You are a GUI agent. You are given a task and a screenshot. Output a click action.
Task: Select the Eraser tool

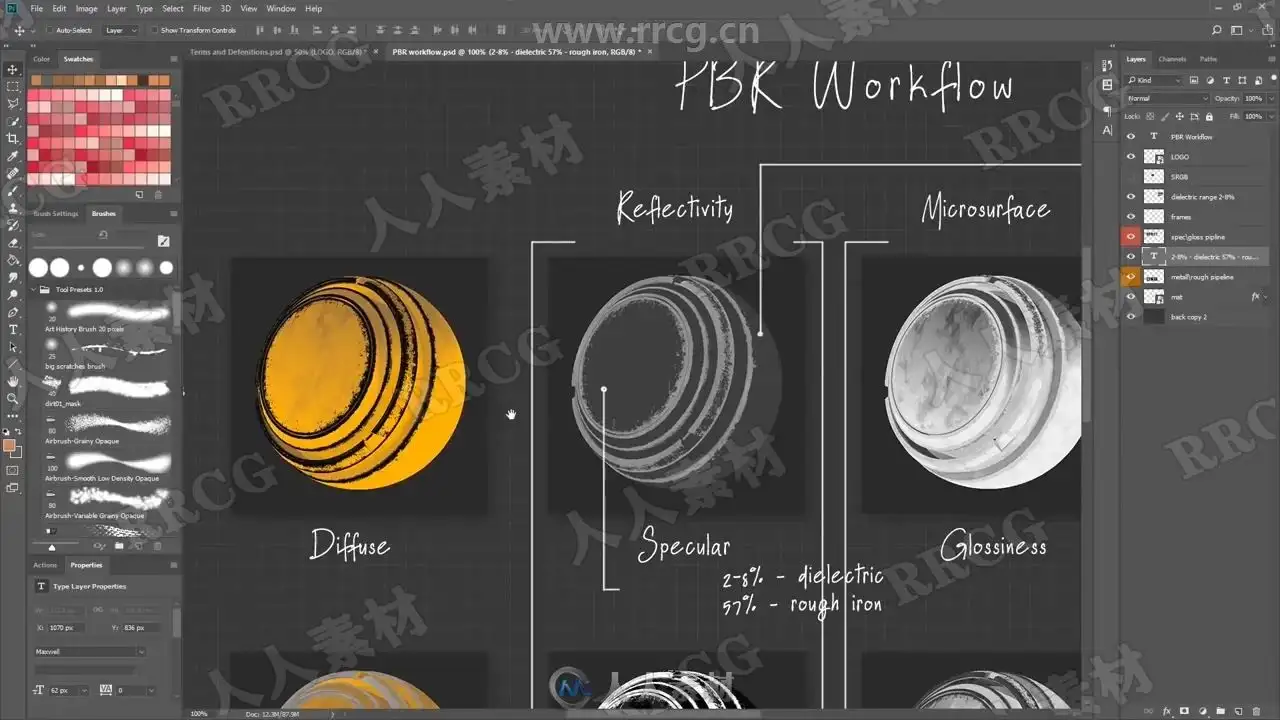13,243
